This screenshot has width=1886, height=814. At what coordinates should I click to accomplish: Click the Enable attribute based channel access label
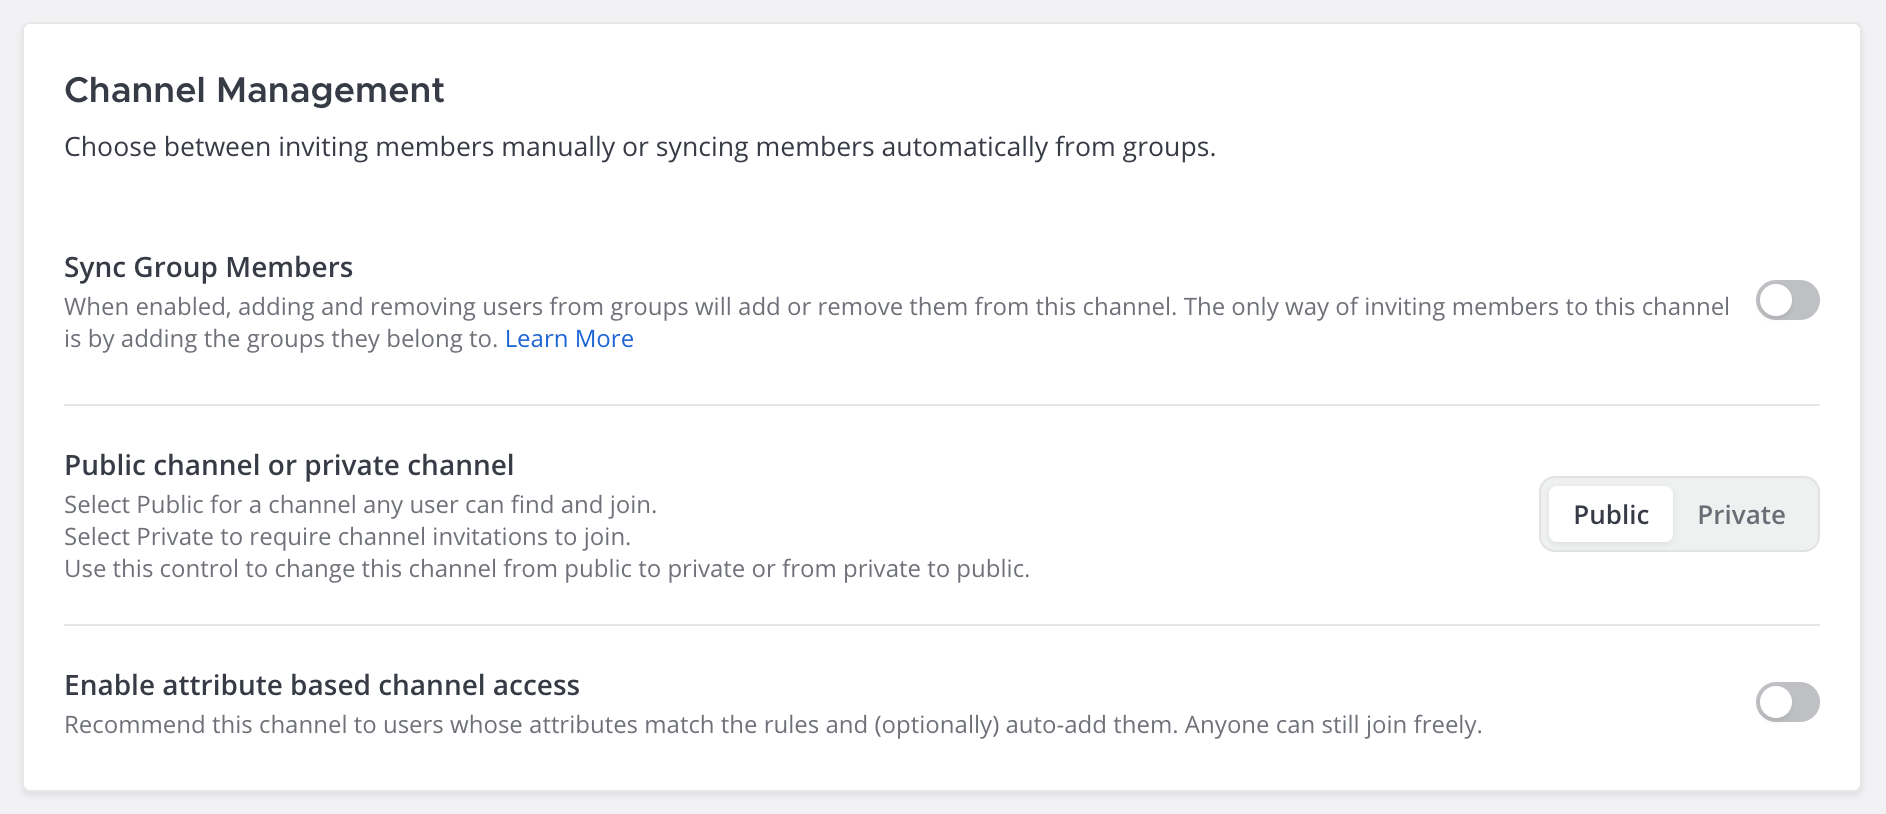(322, 685)
